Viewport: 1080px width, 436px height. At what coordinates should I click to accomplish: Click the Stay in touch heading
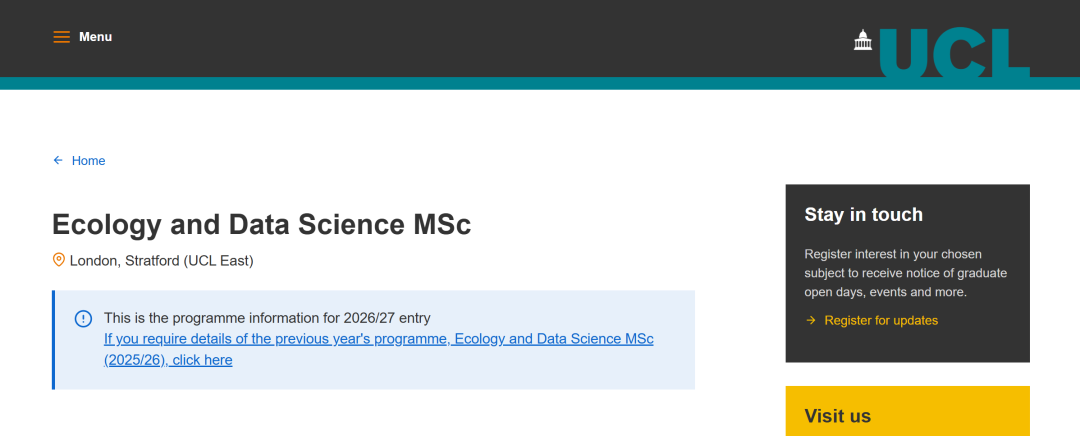[x=863, y=215]
